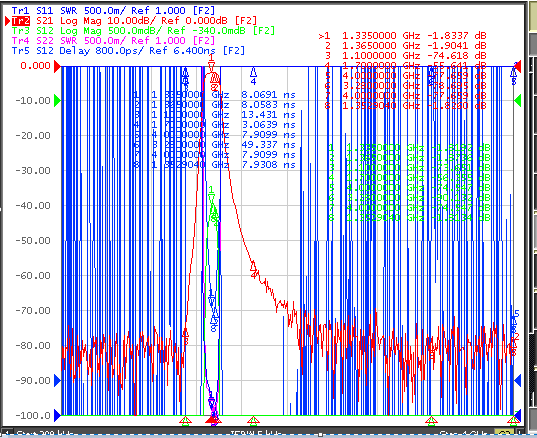The image size is (537, 438).
Task: Select the Tr4 S22 SWR trace label
Action: (x=113, y=41)
